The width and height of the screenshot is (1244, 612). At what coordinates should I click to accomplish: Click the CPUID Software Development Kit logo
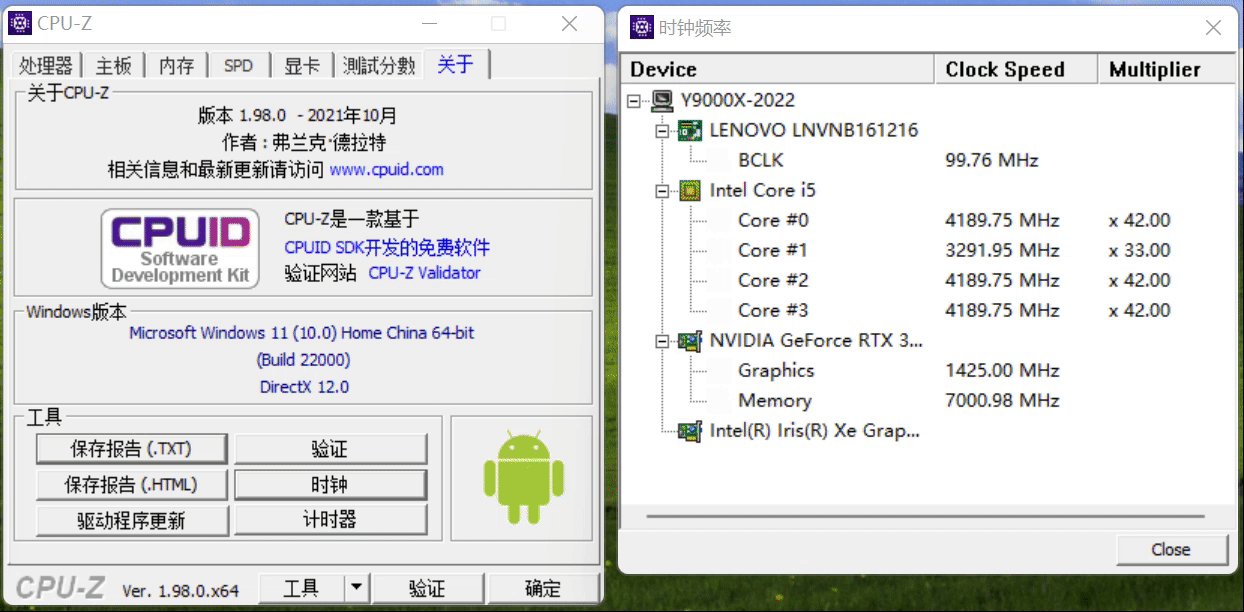click(x=180, y=248)
